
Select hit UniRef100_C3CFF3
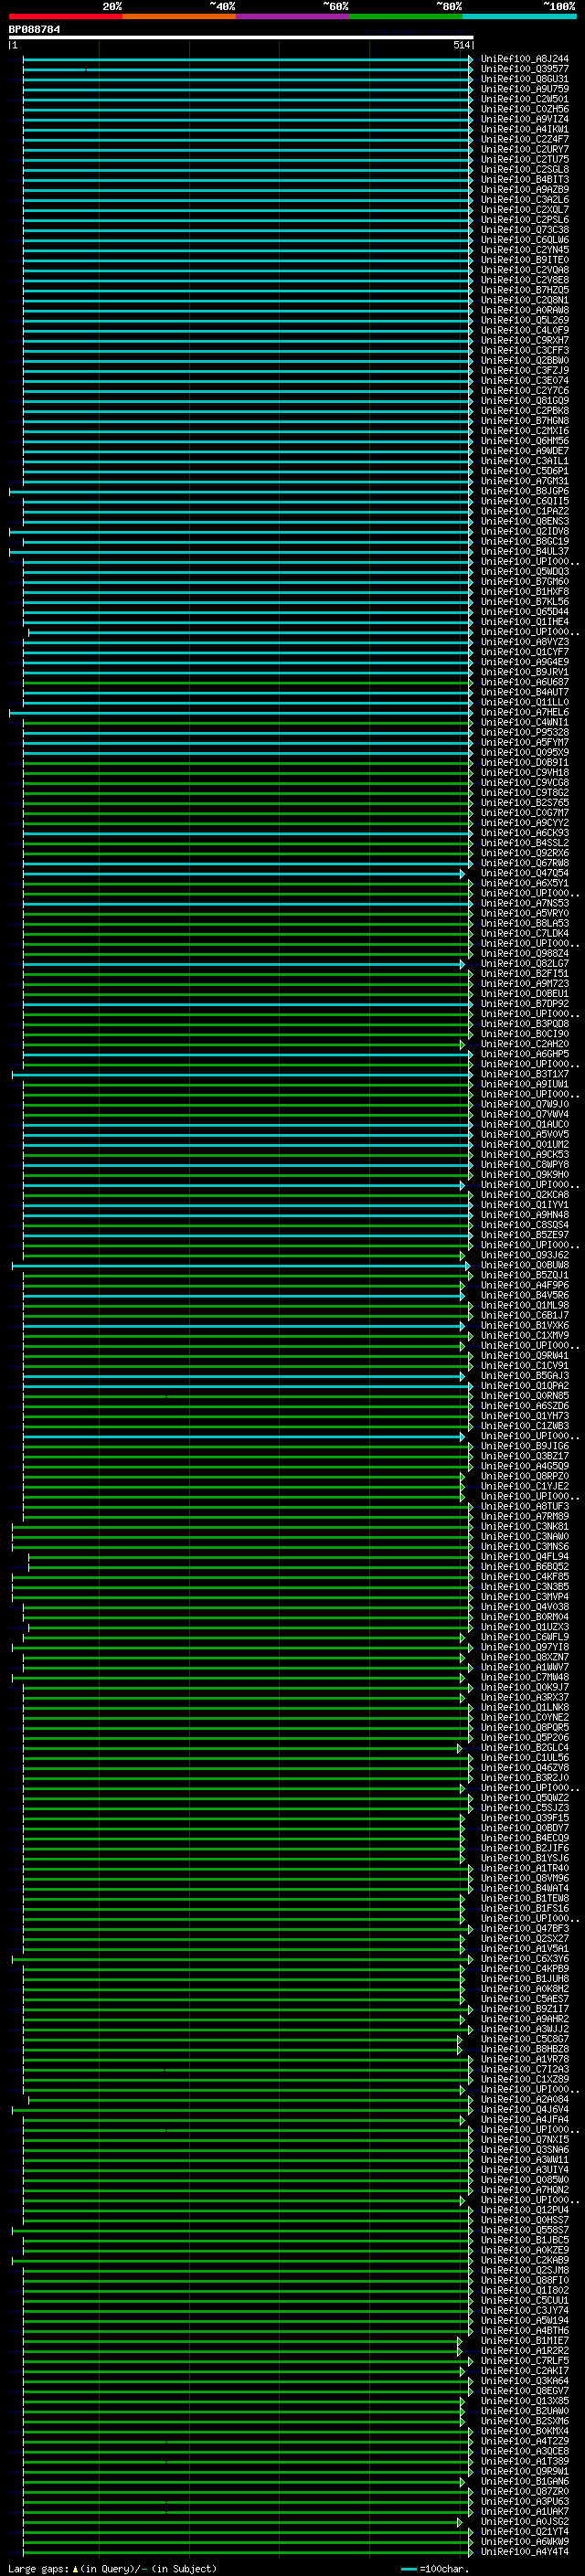[525, 351]
